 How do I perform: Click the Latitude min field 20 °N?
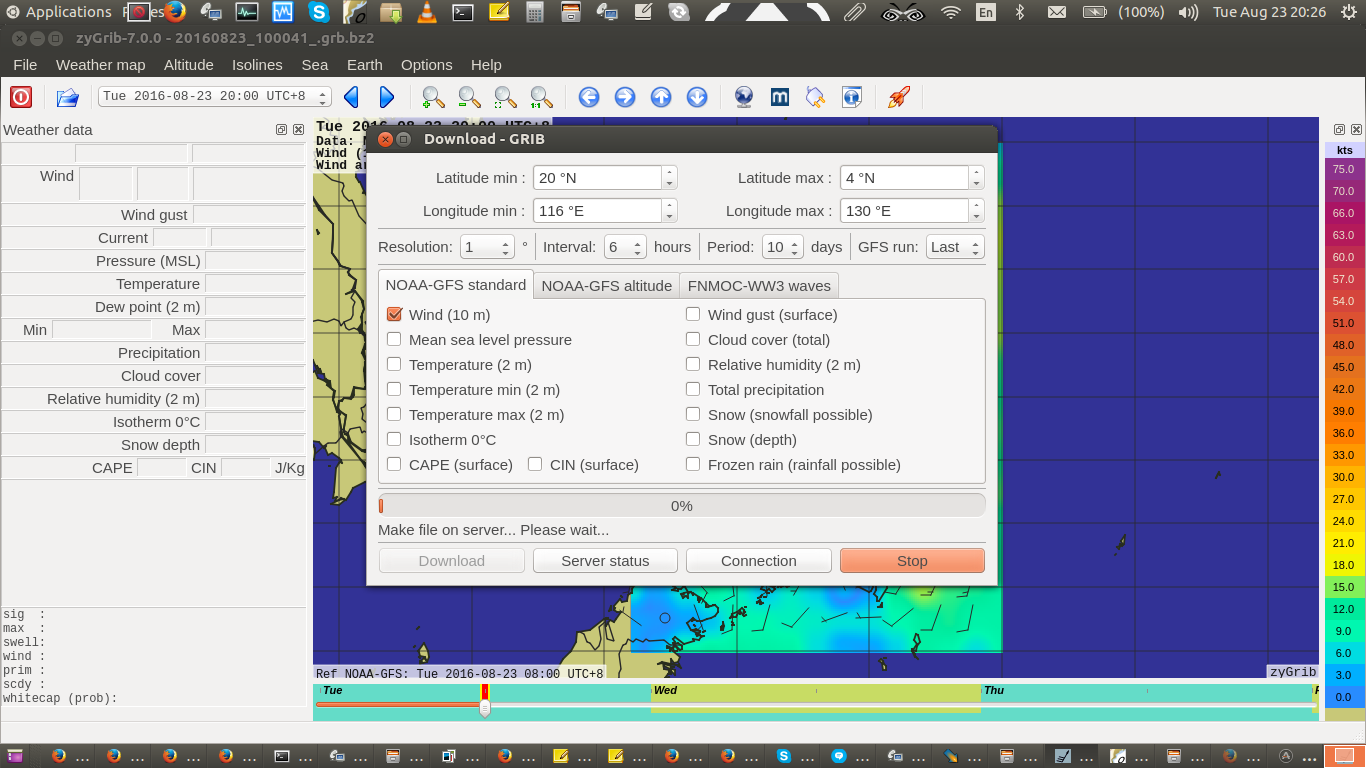point(598,178)
